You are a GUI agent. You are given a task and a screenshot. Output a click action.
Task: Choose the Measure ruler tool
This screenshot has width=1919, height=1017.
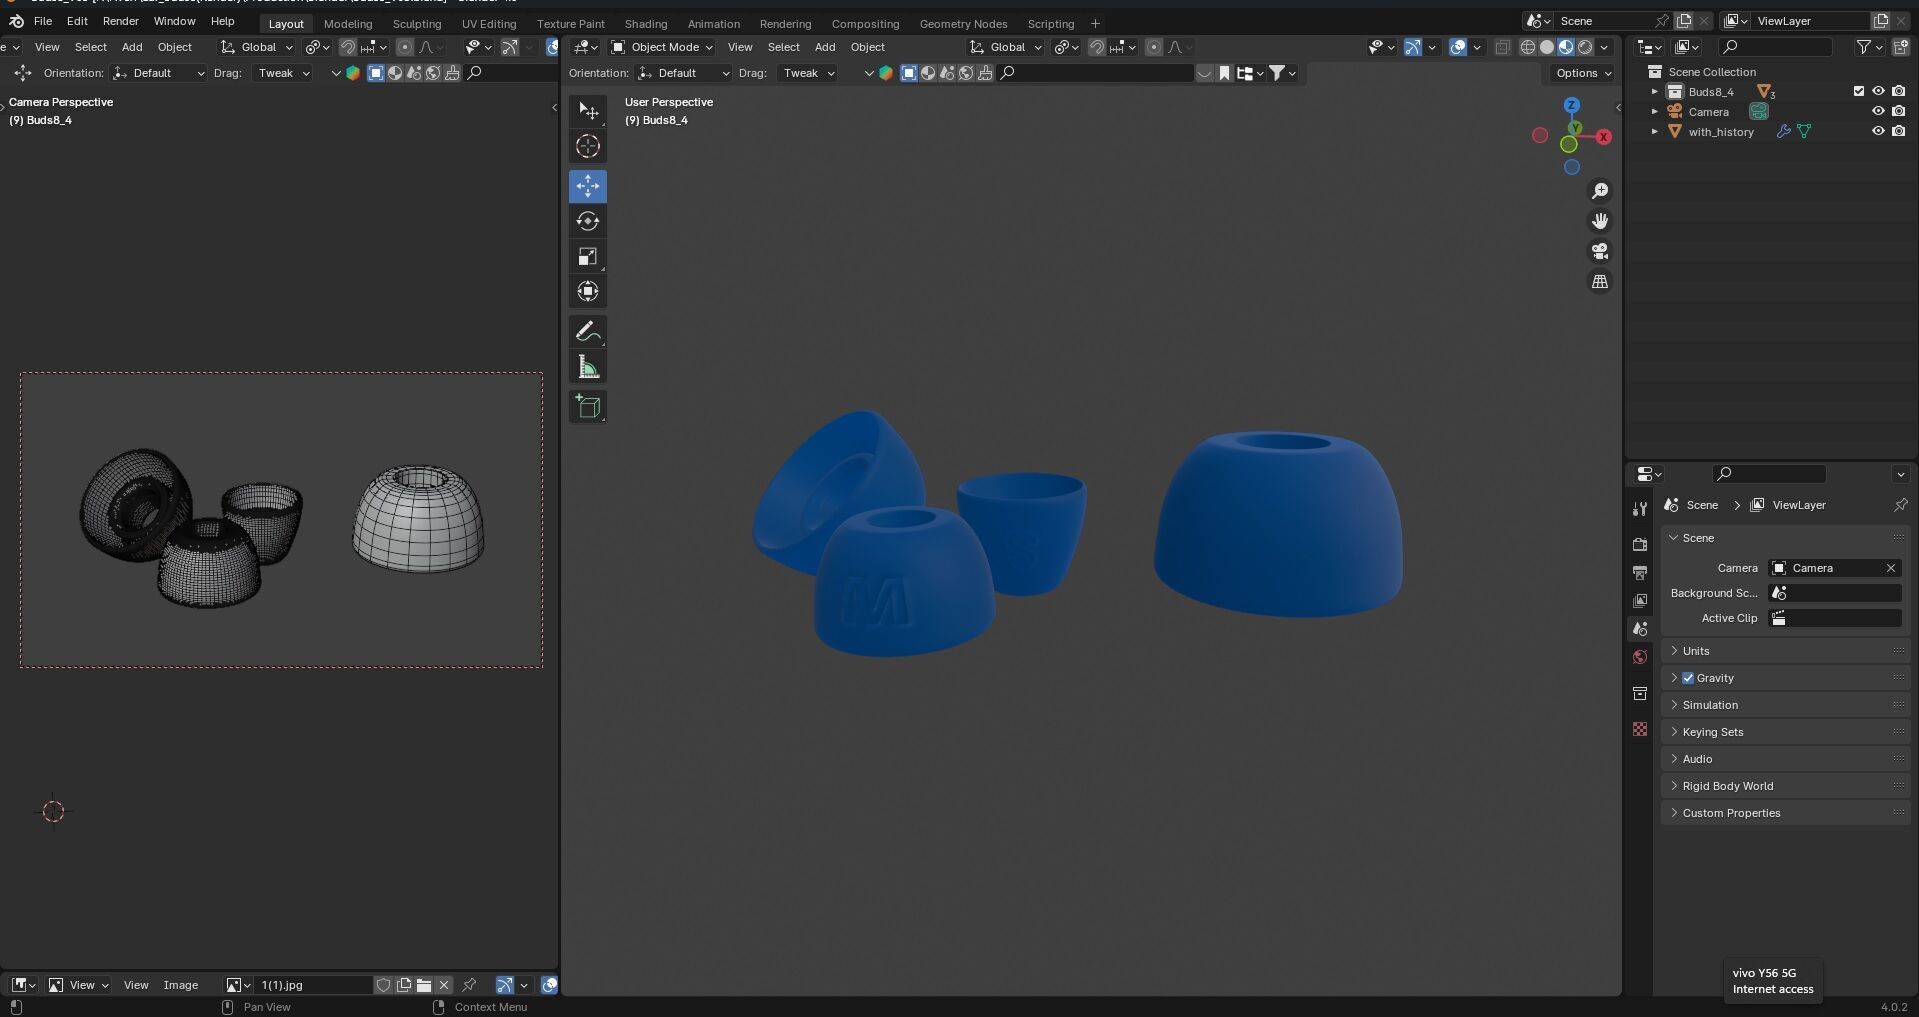click(588, 367)
